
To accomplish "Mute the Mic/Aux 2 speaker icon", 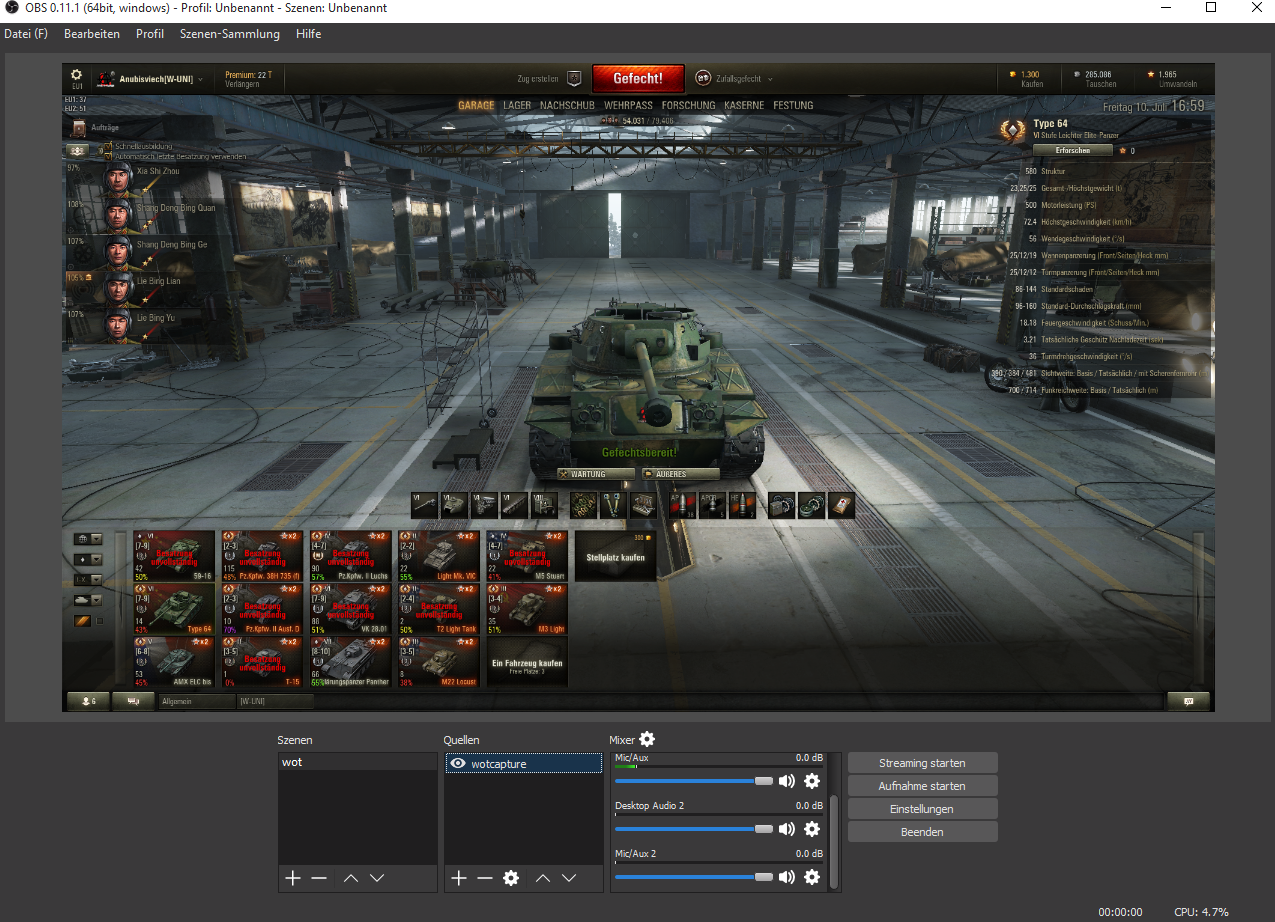I will 787,877.
